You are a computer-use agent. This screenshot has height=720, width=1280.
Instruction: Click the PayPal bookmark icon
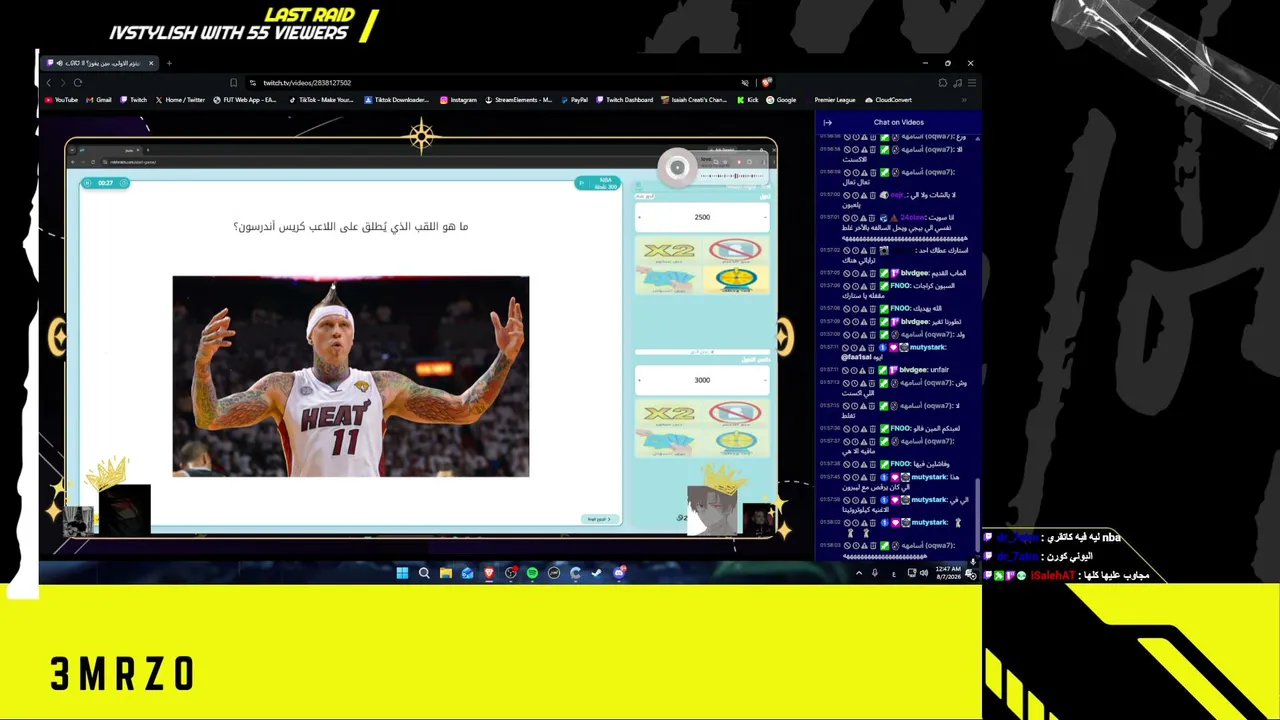[564, 100]
